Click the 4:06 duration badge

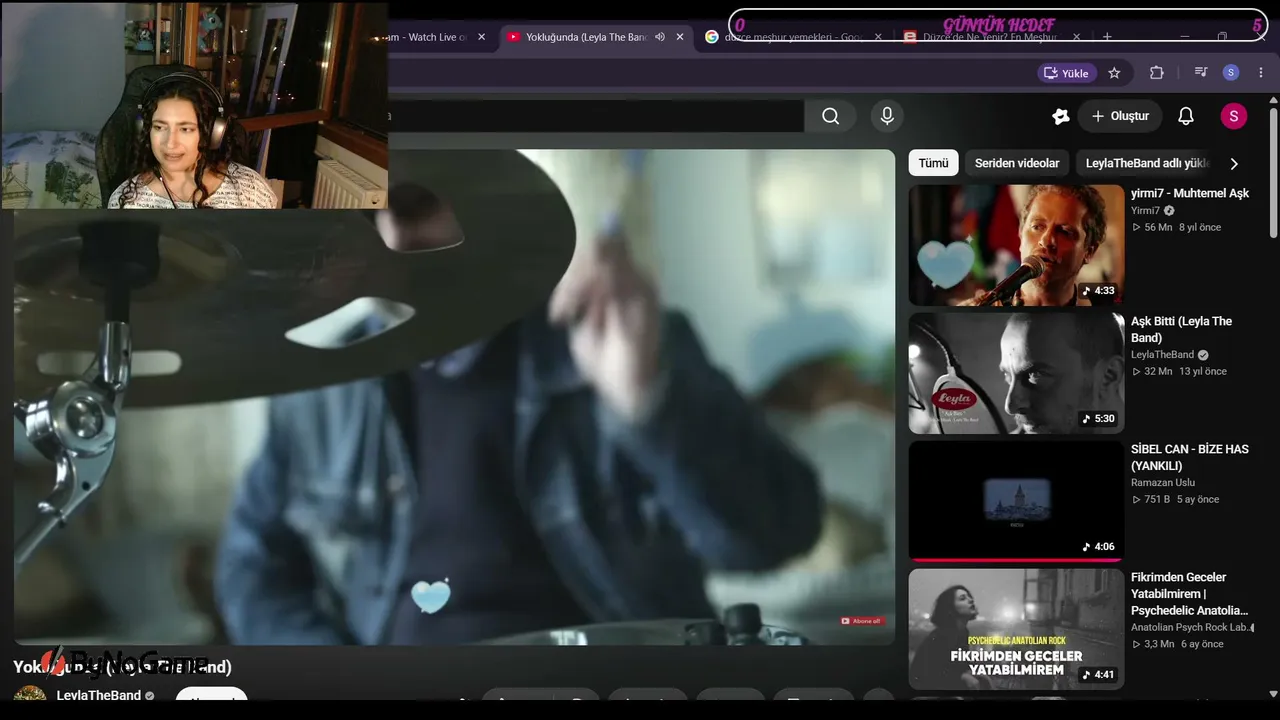click(1098, 547)
